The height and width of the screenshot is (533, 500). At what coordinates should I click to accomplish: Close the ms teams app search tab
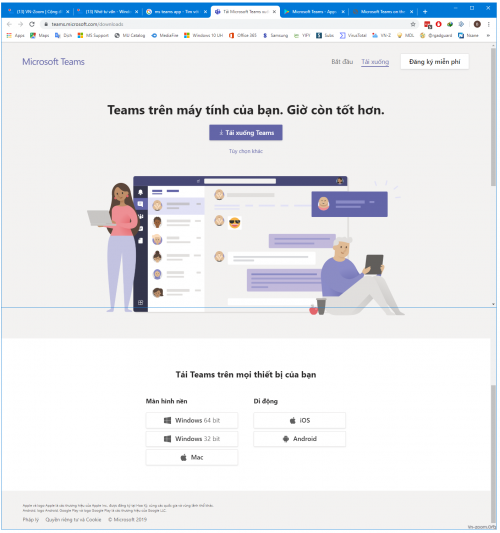point(205,12)
